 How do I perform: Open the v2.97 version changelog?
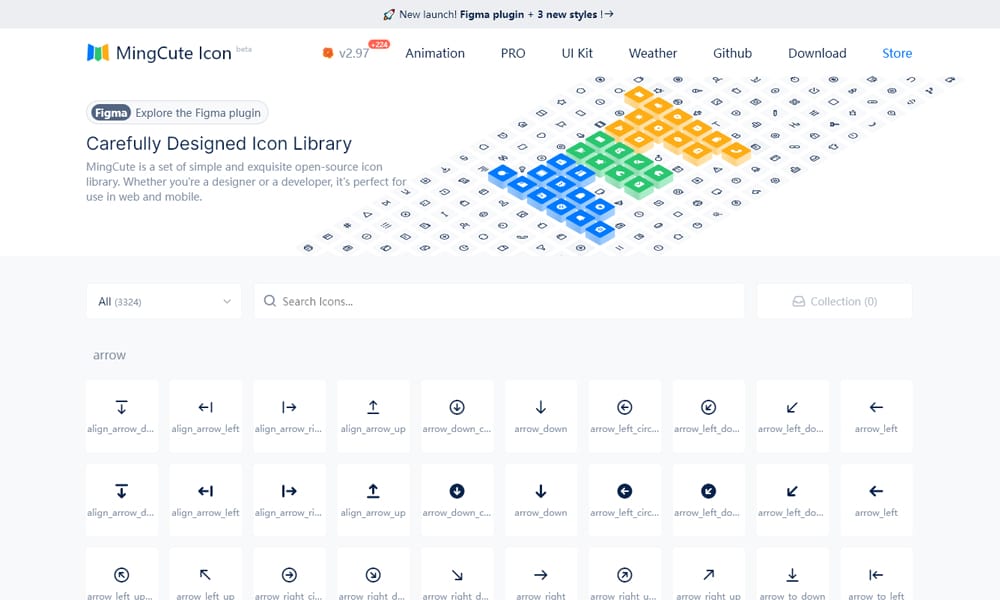click(x=354, y=53)
